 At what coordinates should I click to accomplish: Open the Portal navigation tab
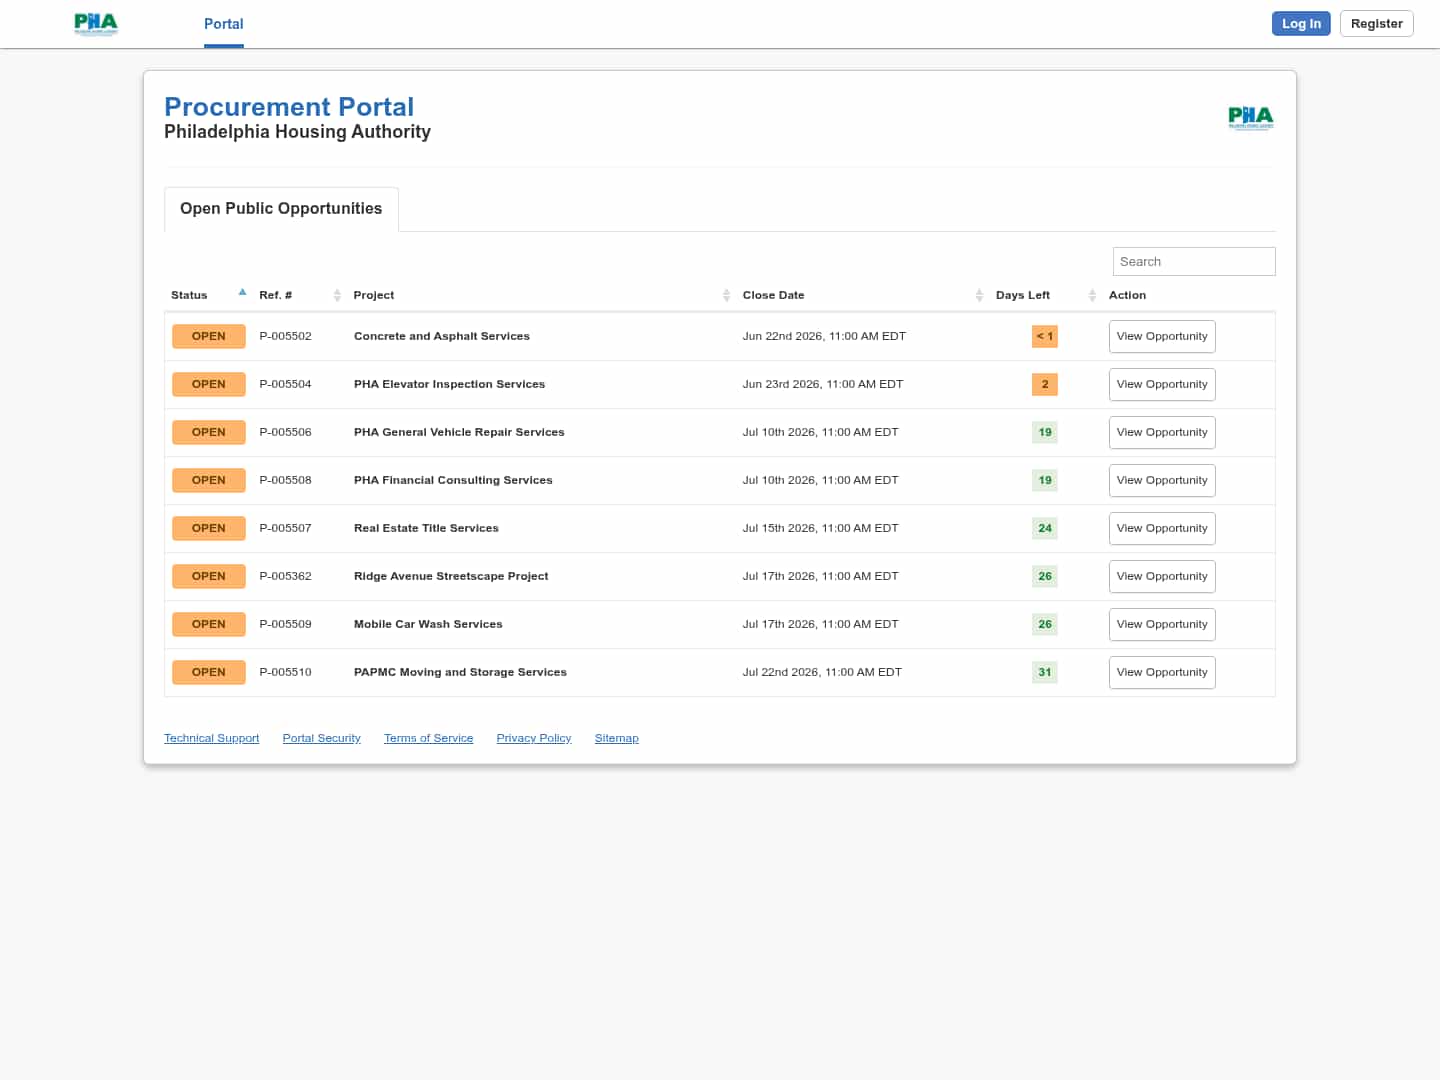[224, 24]
